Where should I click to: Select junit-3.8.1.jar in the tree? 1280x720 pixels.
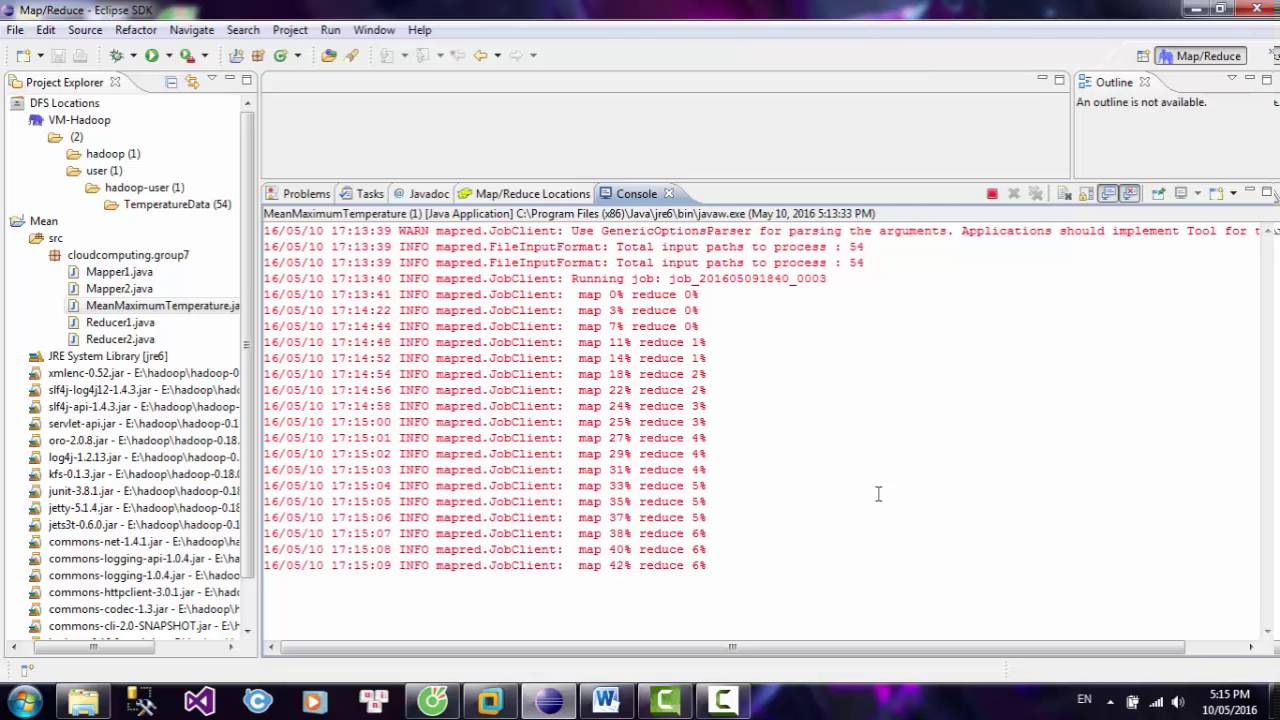point(144,491)
